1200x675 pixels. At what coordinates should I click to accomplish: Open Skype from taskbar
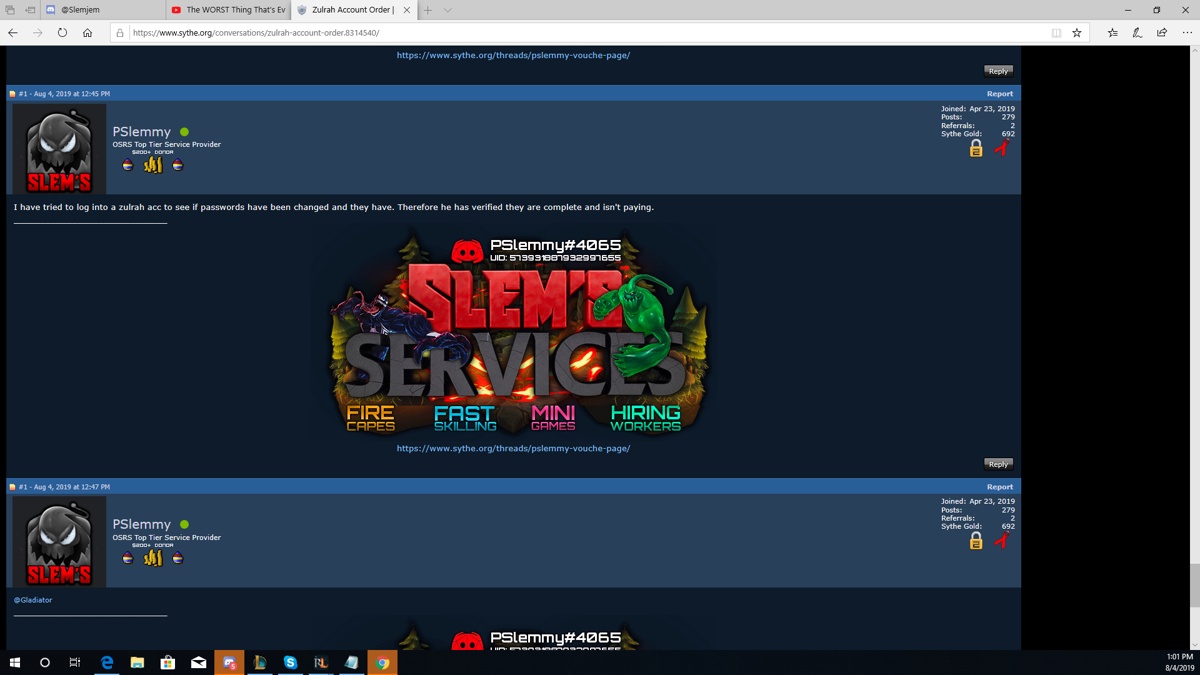[x=290, y=662]
